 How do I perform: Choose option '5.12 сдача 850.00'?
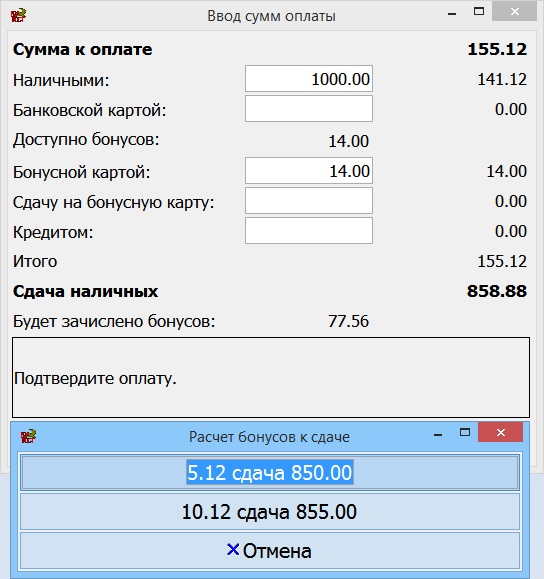(x=270, y=472)
